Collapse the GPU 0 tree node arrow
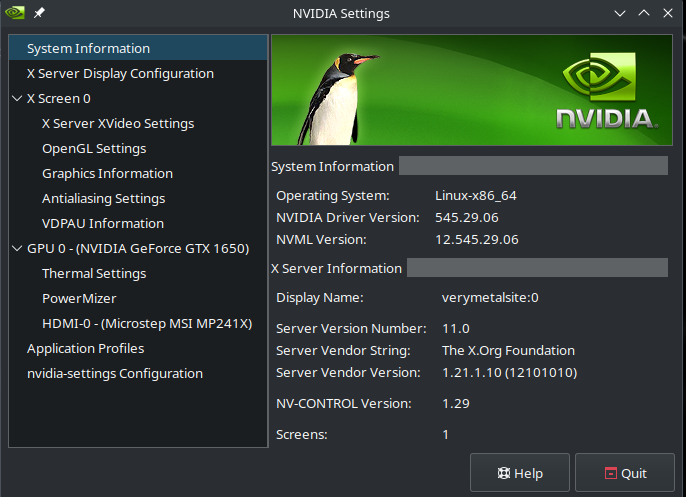The image size is (686, 497). point(17,248)
